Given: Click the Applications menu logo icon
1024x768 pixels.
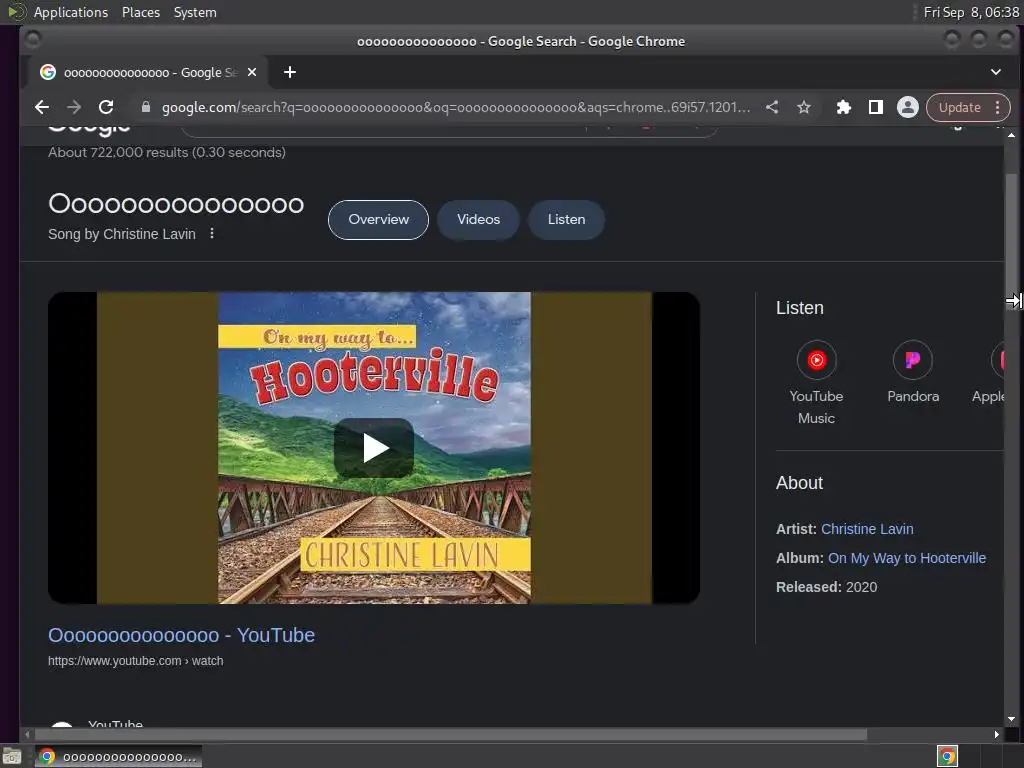Looking at the screenshot, I should click(x=16, y=12).
